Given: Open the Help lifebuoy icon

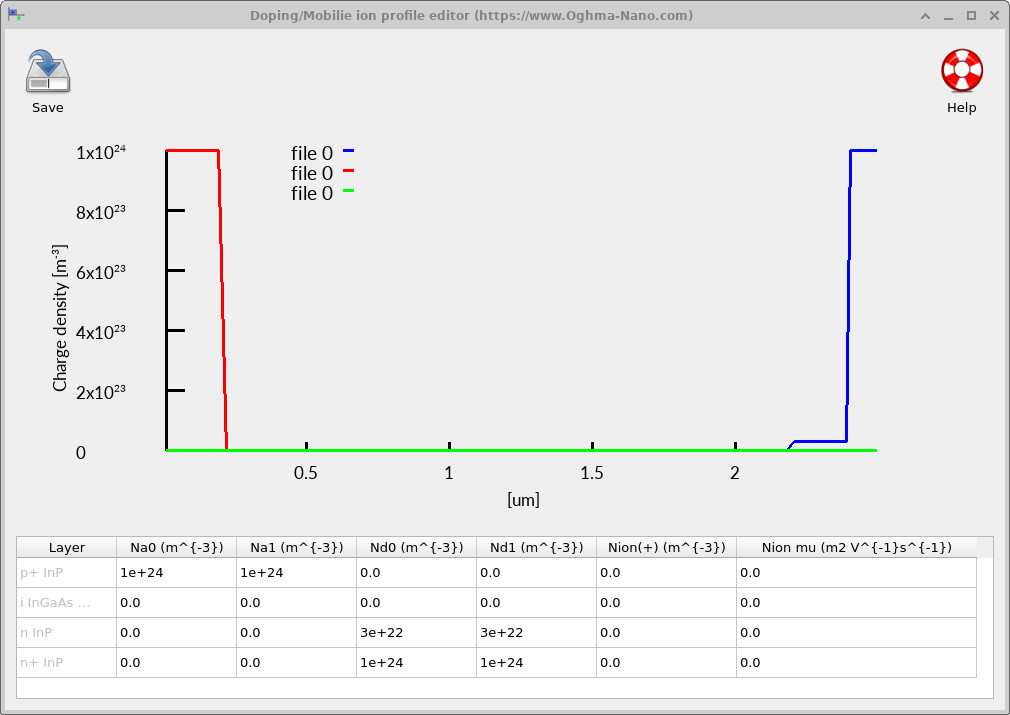Looking at the screenshot, I should click(x=962, y=70).
